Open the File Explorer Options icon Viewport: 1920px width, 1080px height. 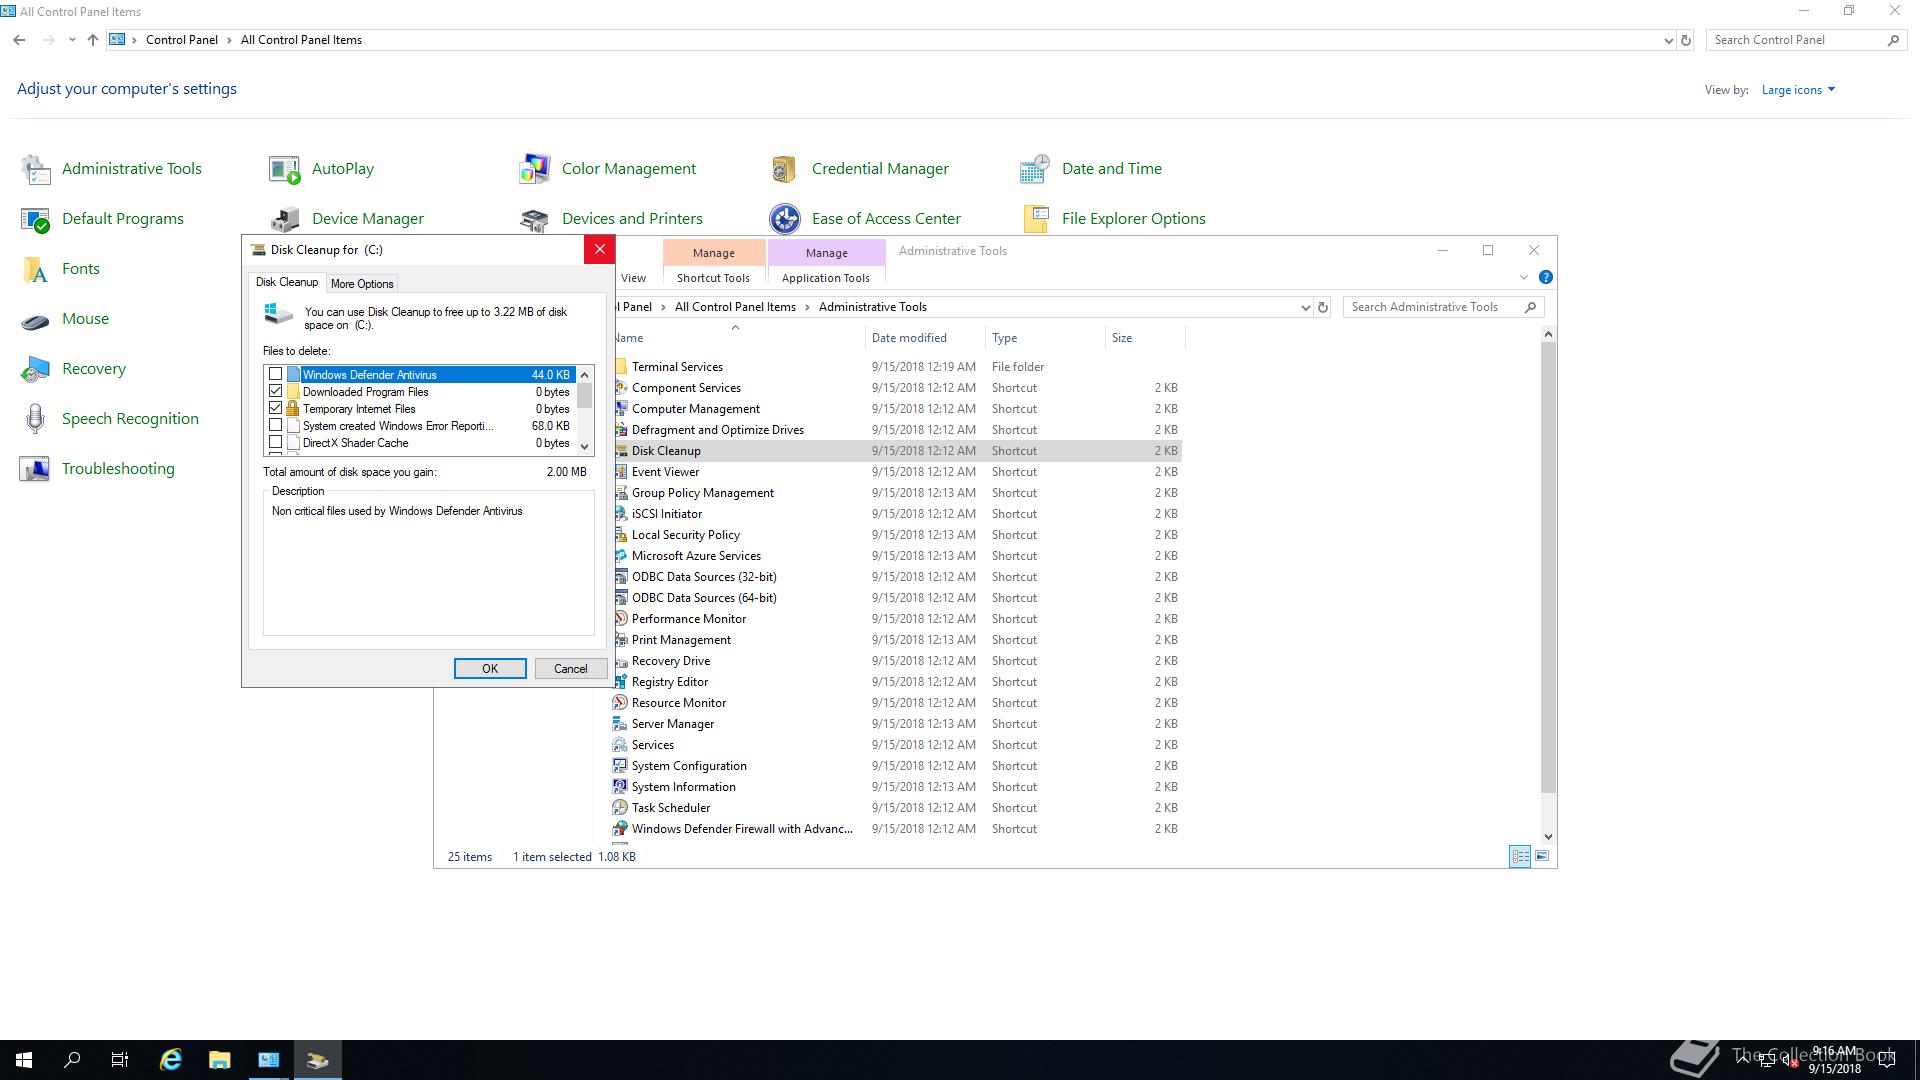pyautogui.click(x=1035, y=219)
